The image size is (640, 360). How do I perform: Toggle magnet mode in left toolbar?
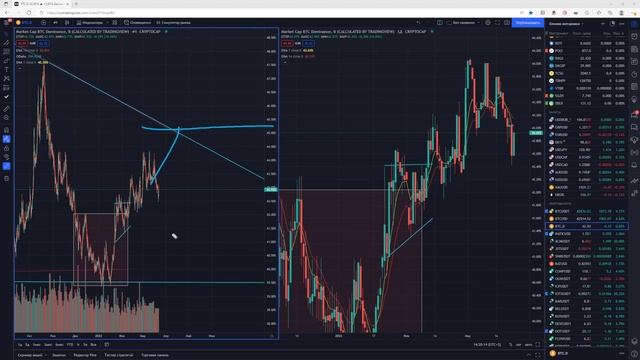(x=7, y=130)
